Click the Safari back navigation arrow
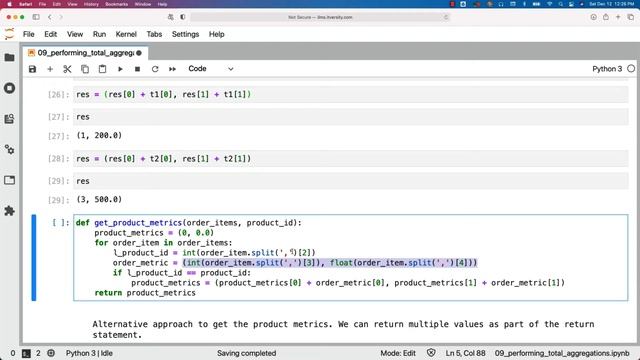Screen dimensions: 640x360 50,17
